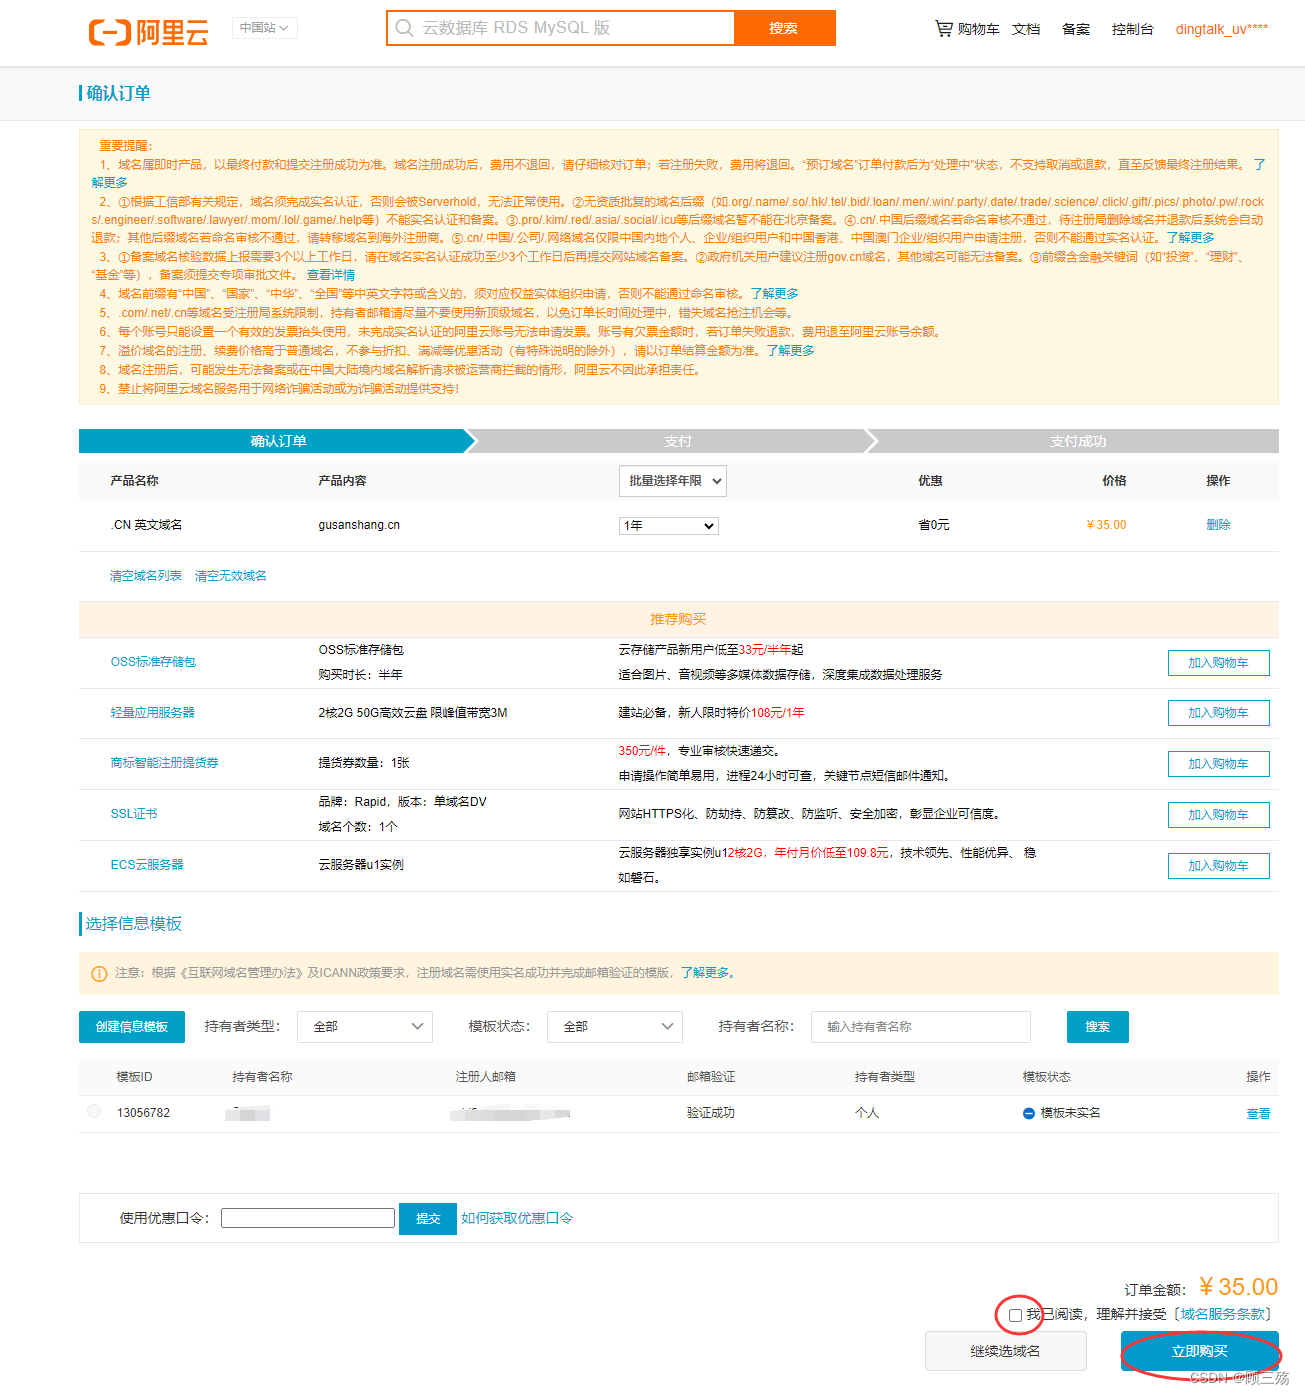Add SSL证书 to the cart
The height and width of the screenshot is (1395, 1305).
coord(1218,815)
